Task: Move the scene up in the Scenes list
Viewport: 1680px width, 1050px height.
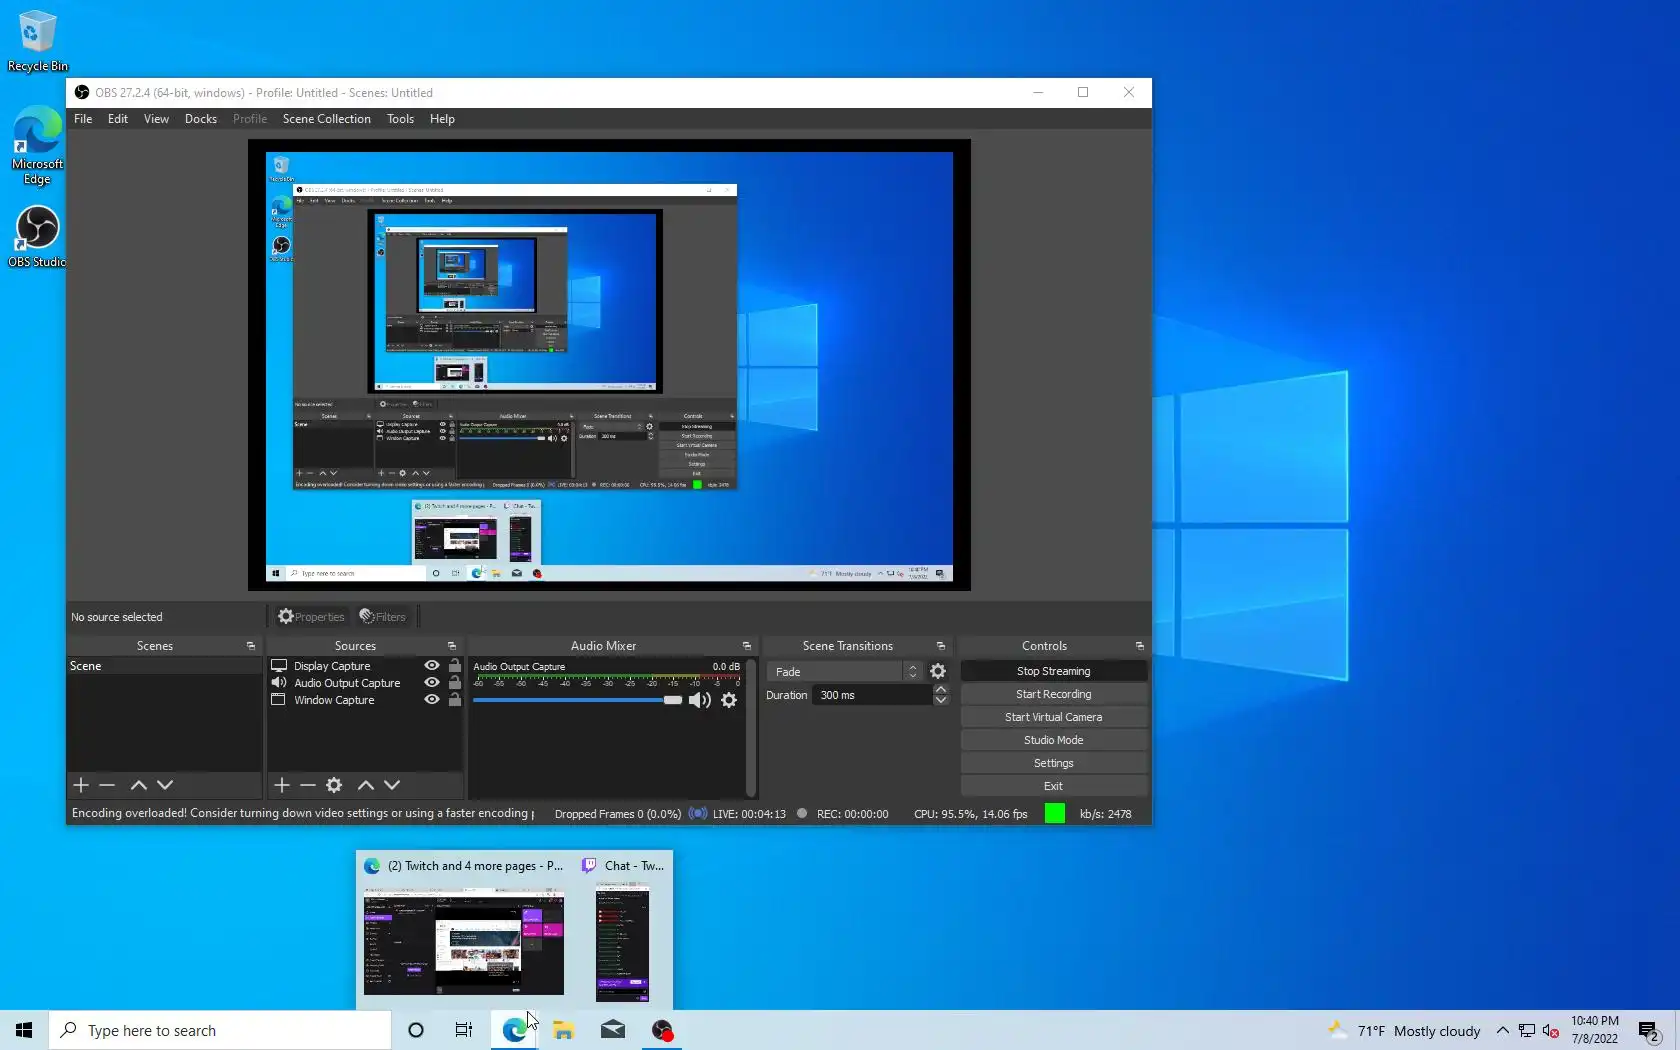Action: pos(139,785)
